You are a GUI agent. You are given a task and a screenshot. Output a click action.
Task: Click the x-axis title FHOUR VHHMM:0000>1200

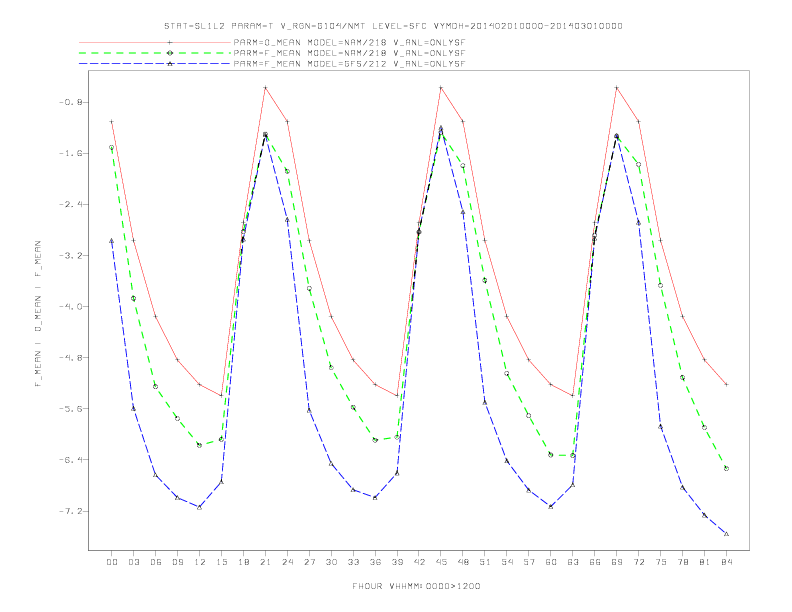(x=416, y=586)
